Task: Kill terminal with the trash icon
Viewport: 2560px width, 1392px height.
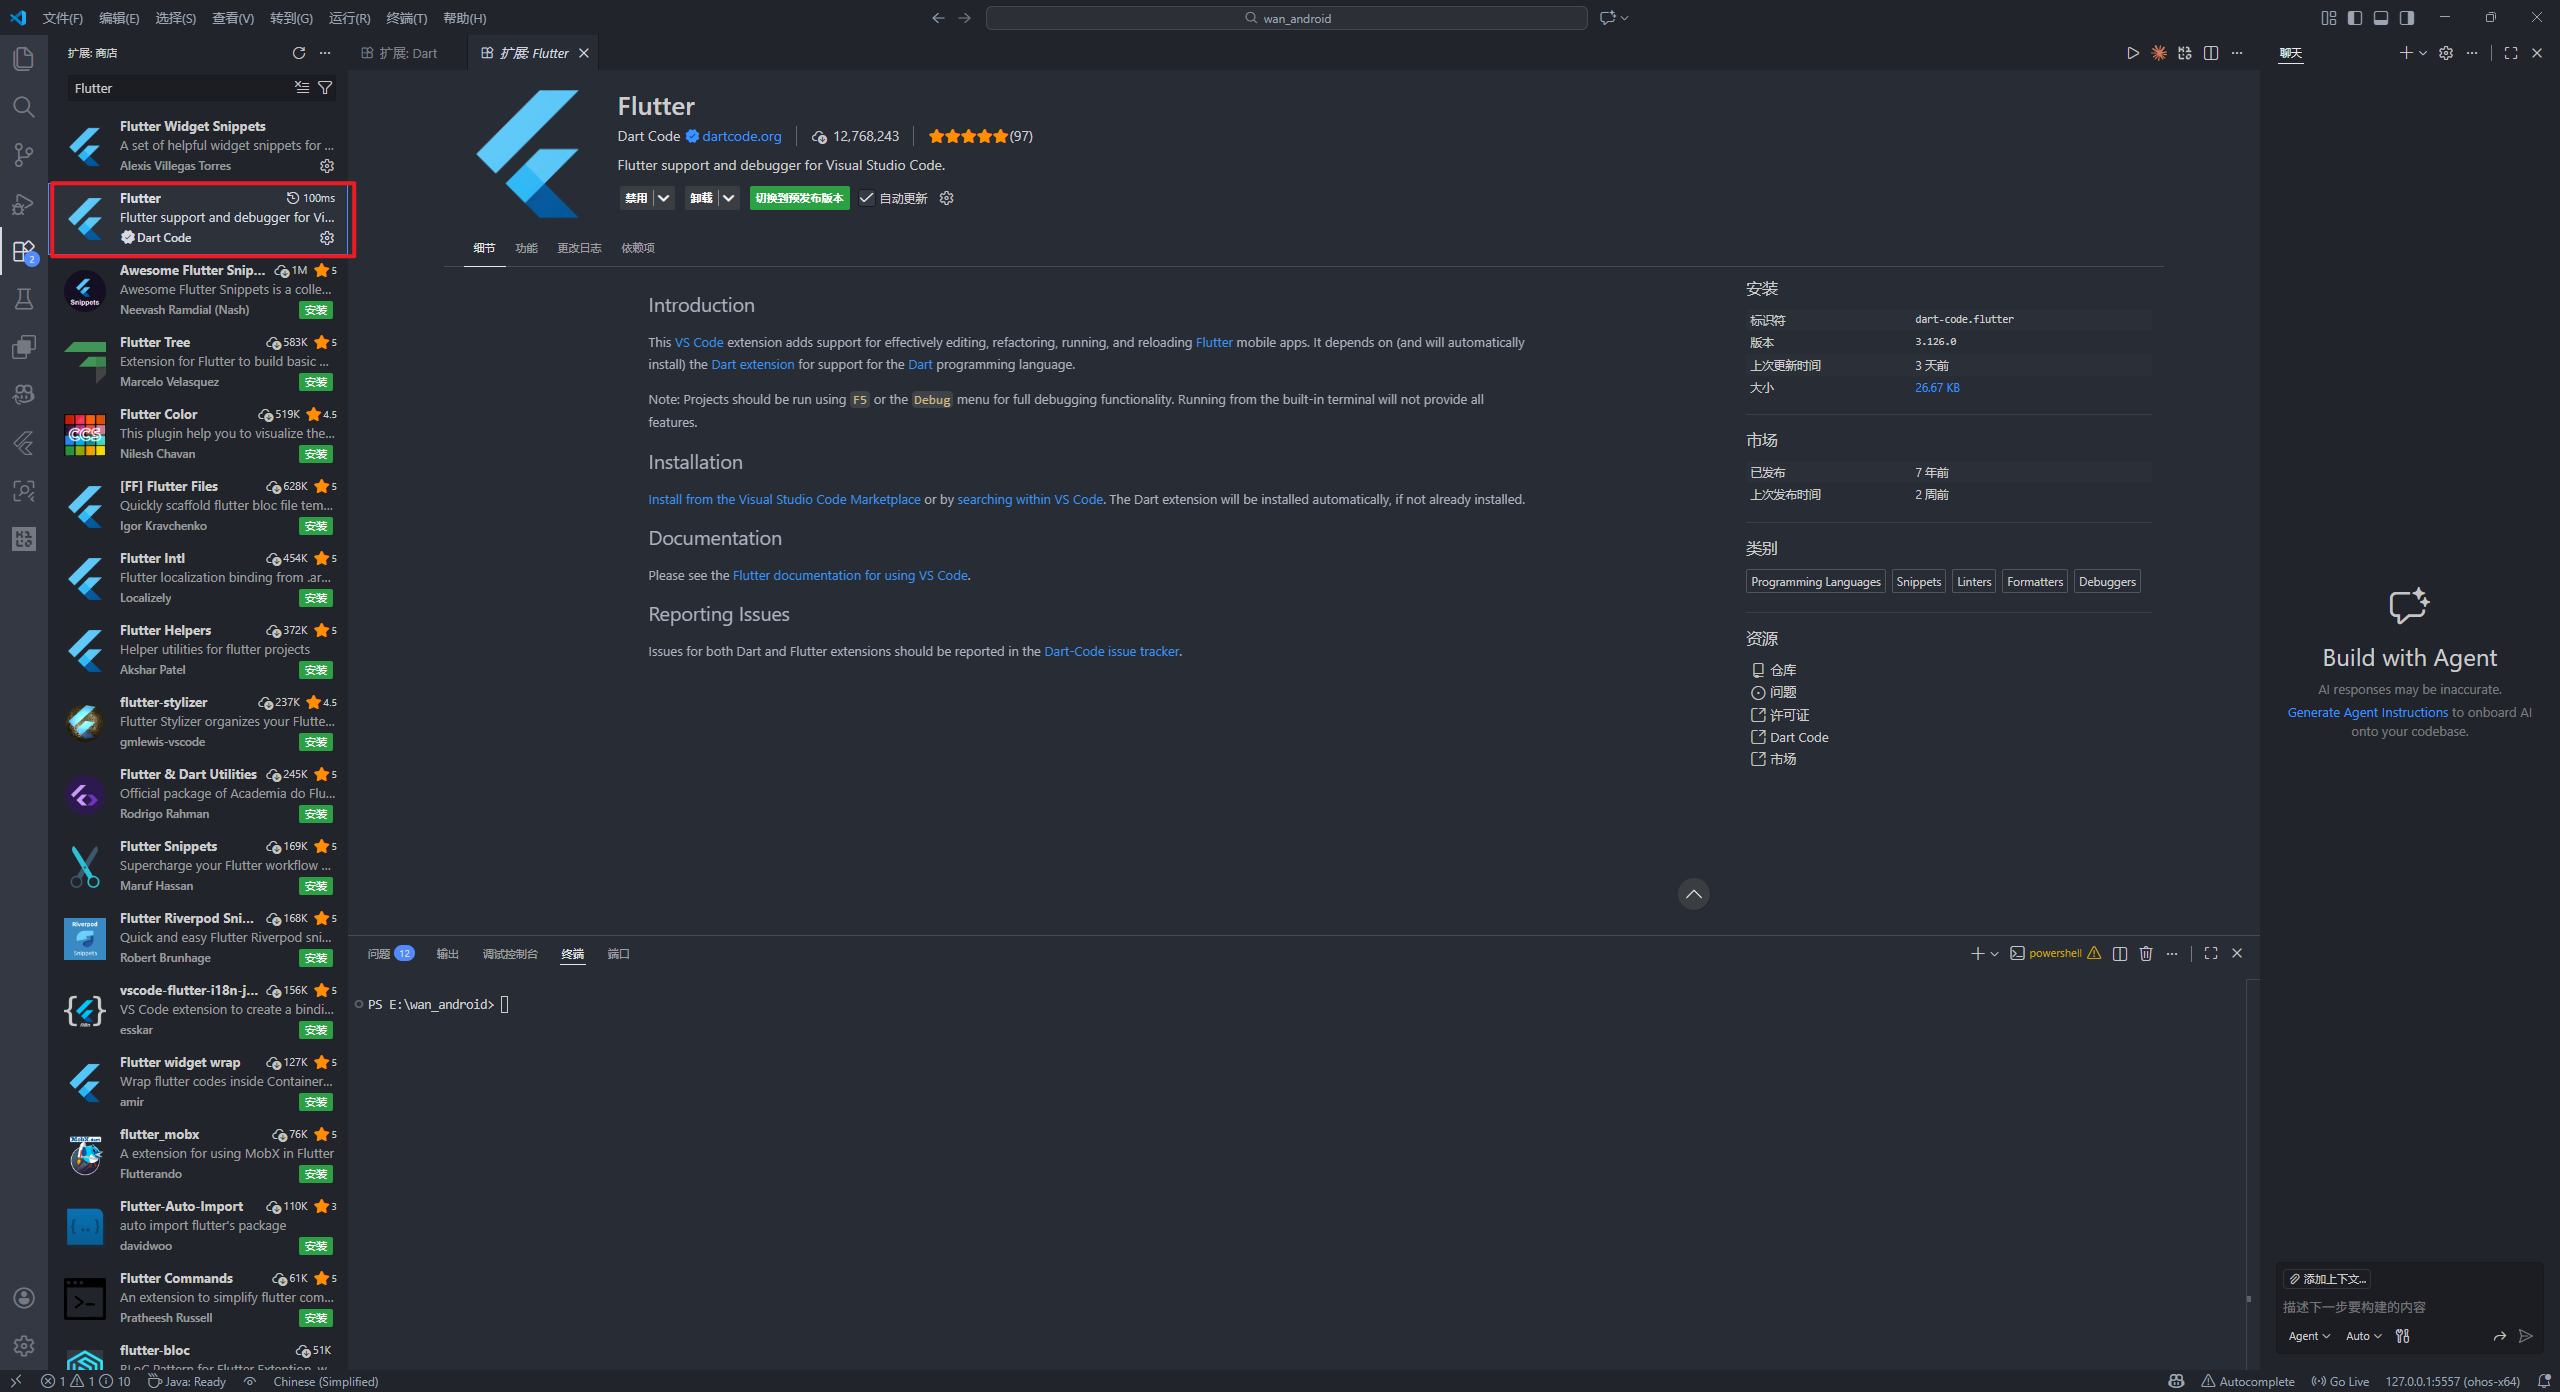Action: click(x=2145, y=953)
